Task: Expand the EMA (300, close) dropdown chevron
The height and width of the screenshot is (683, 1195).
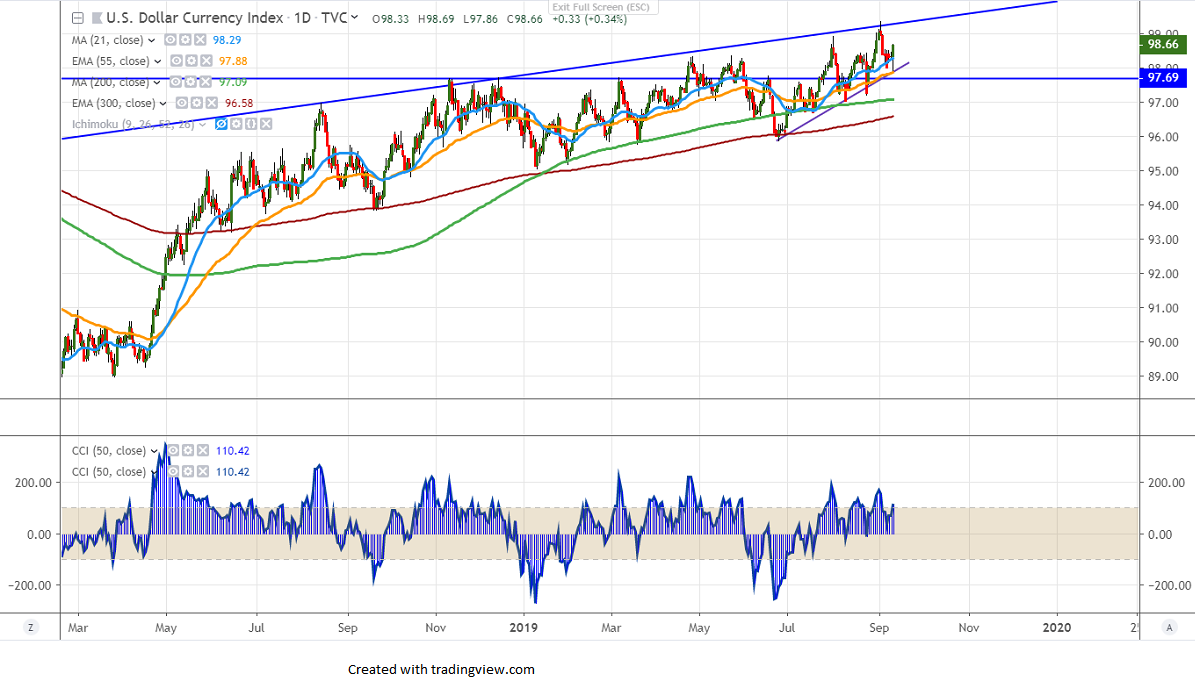Action: click(x=164, y=104)
